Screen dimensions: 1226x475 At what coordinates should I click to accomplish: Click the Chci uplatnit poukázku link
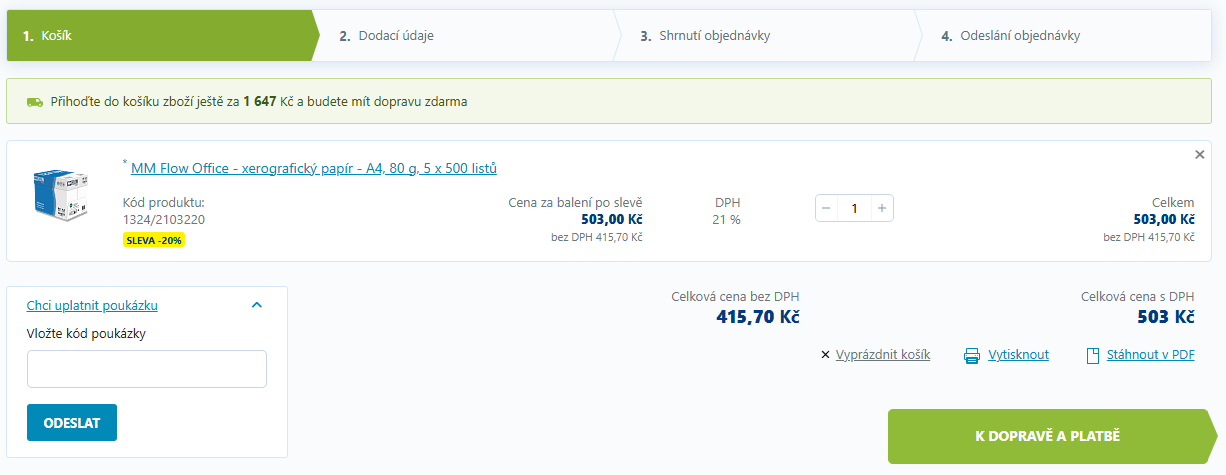pos(92,306)
